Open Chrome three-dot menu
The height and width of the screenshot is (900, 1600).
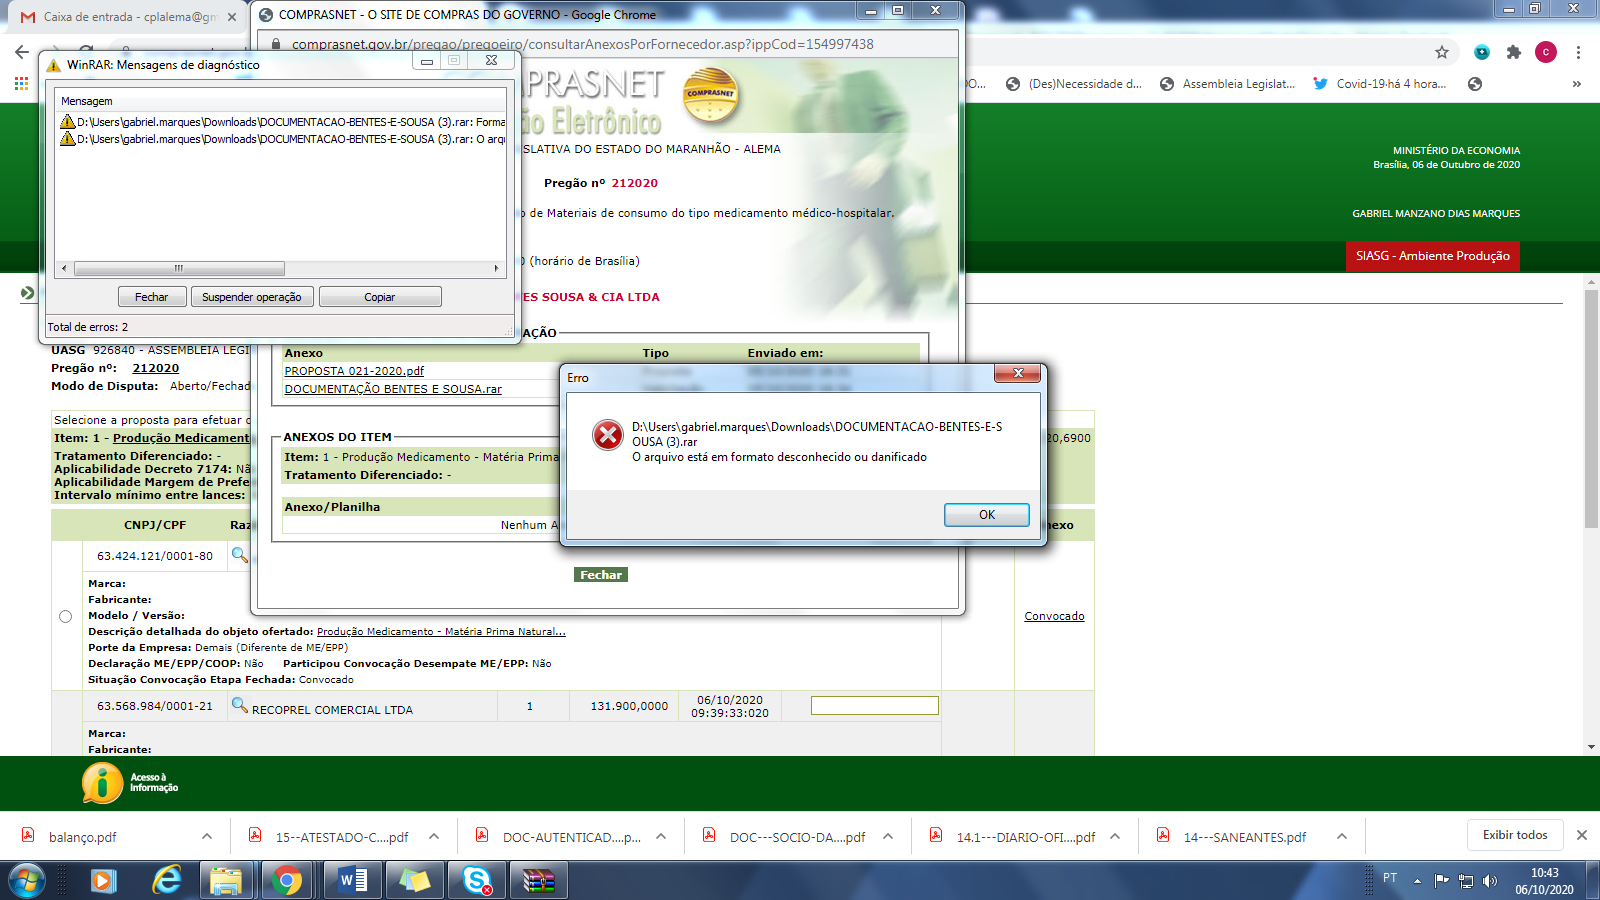coord(1578,52)
